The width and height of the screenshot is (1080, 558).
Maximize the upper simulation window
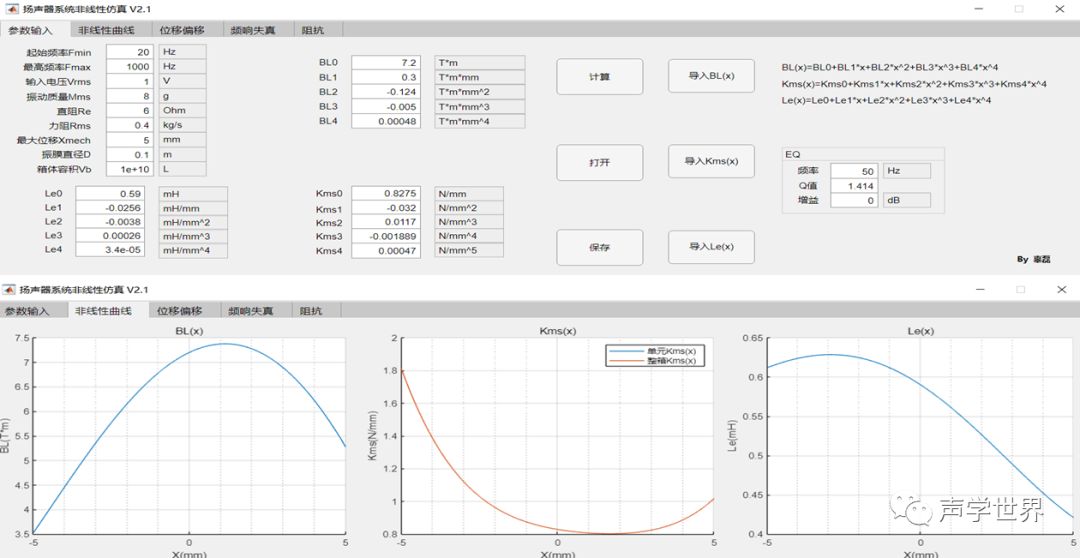click(1019, 9)
